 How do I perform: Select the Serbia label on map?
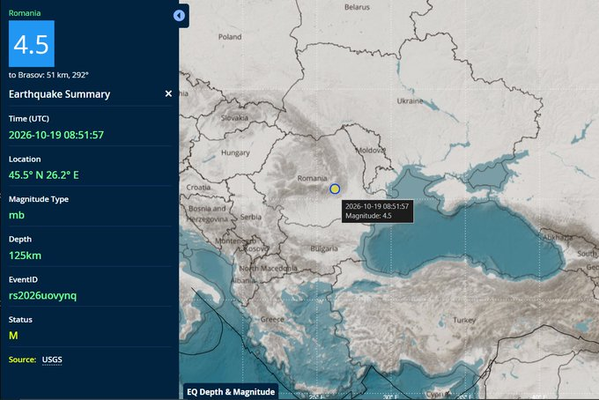click(251, 217)
